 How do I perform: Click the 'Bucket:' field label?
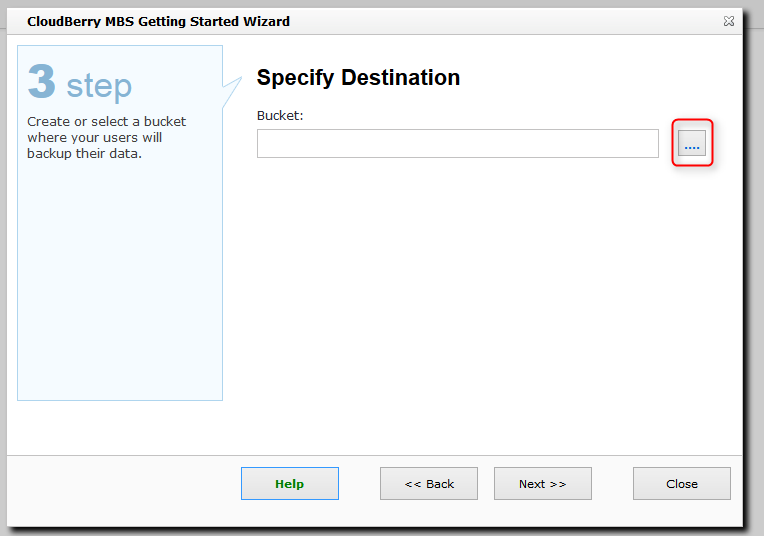click(280, 116)
